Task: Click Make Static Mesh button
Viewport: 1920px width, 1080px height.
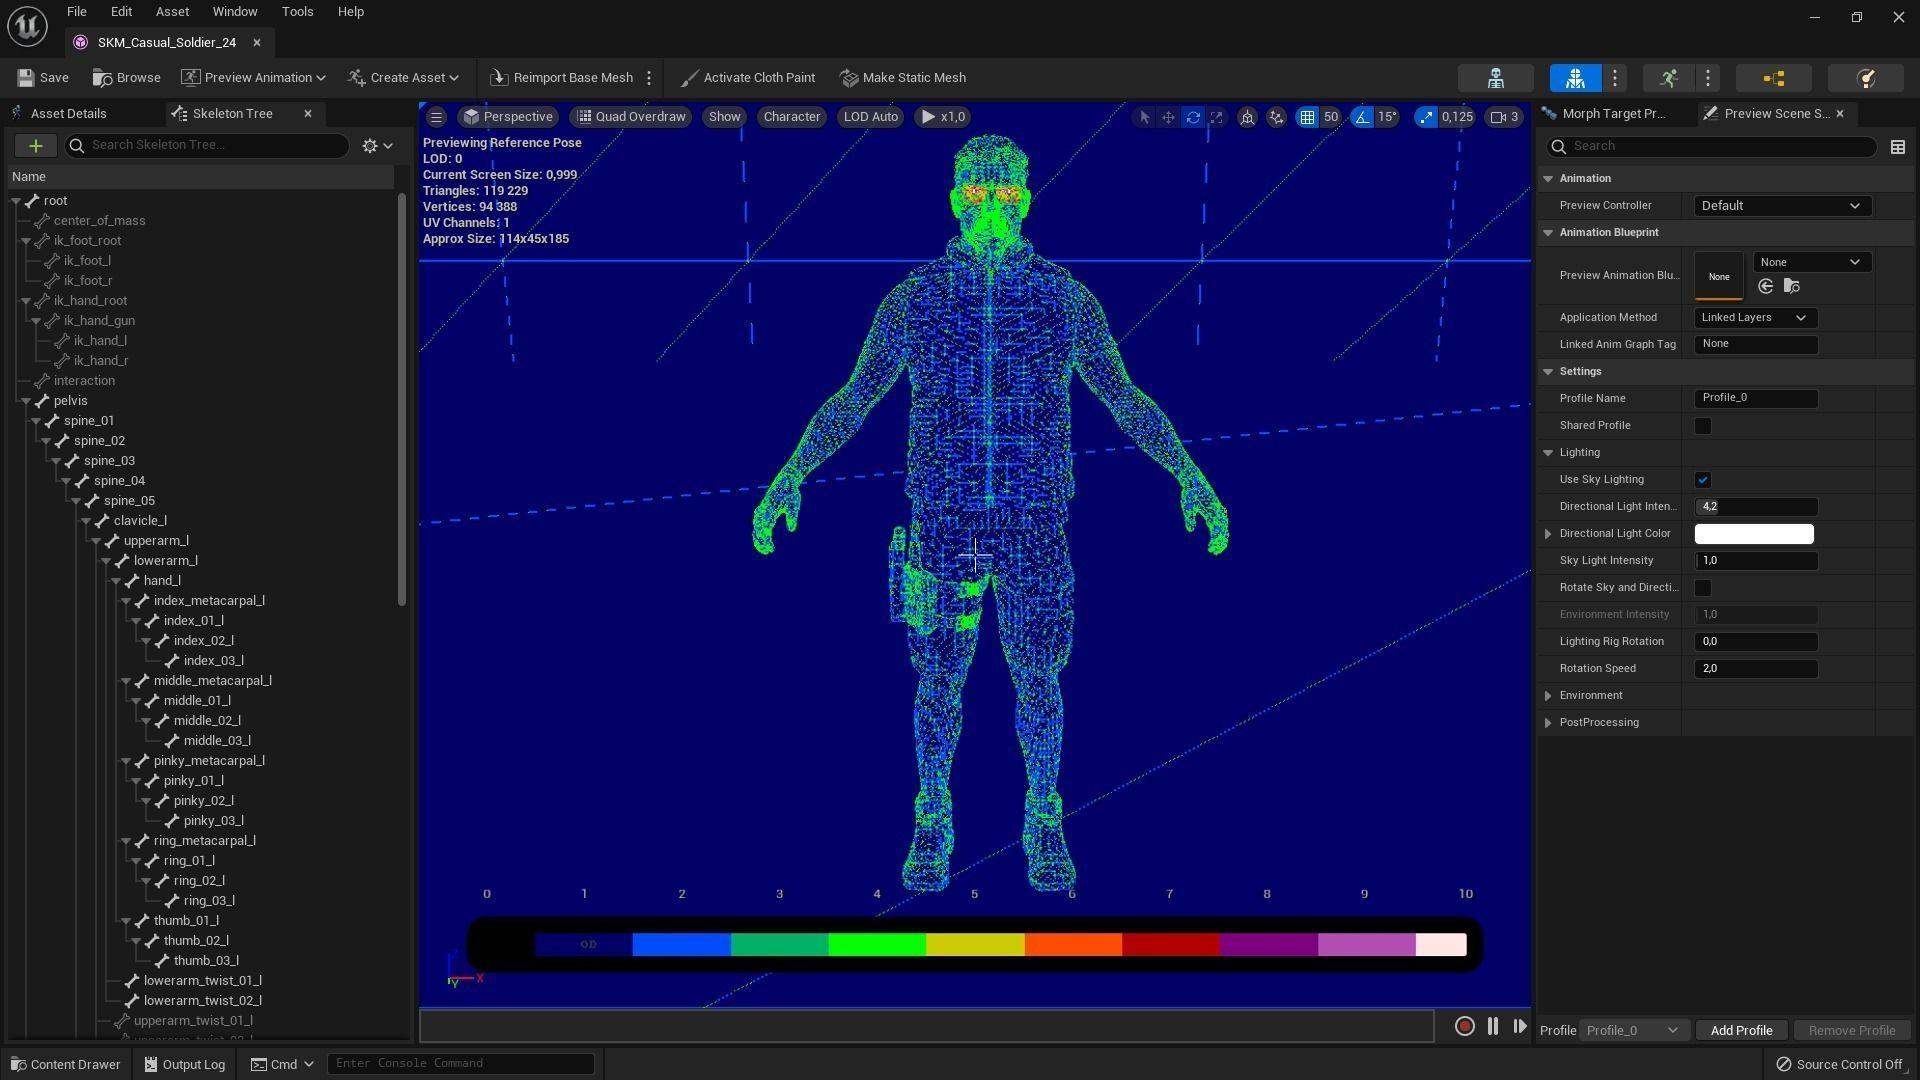Action: coord(903,78)
